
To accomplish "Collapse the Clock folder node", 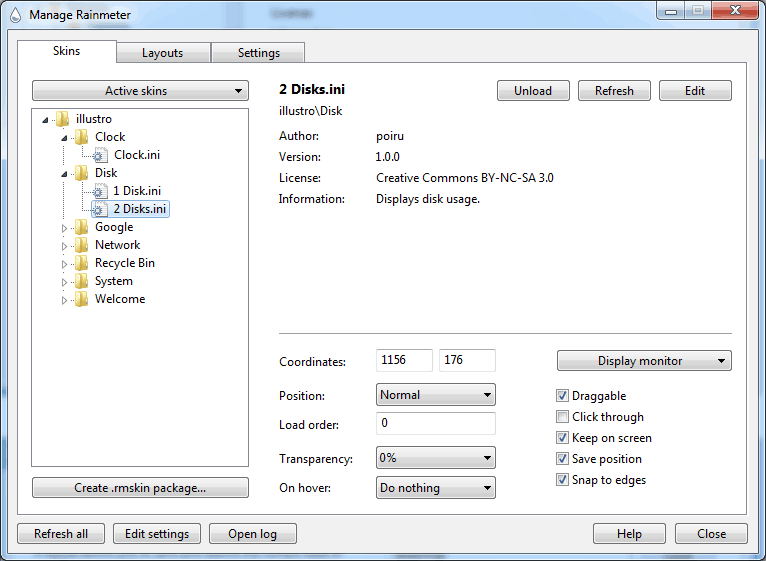I will [64, 138].
